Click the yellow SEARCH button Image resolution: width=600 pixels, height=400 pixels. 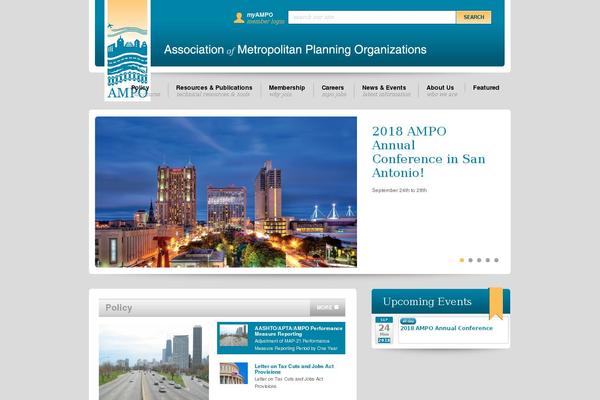point(474,17)
